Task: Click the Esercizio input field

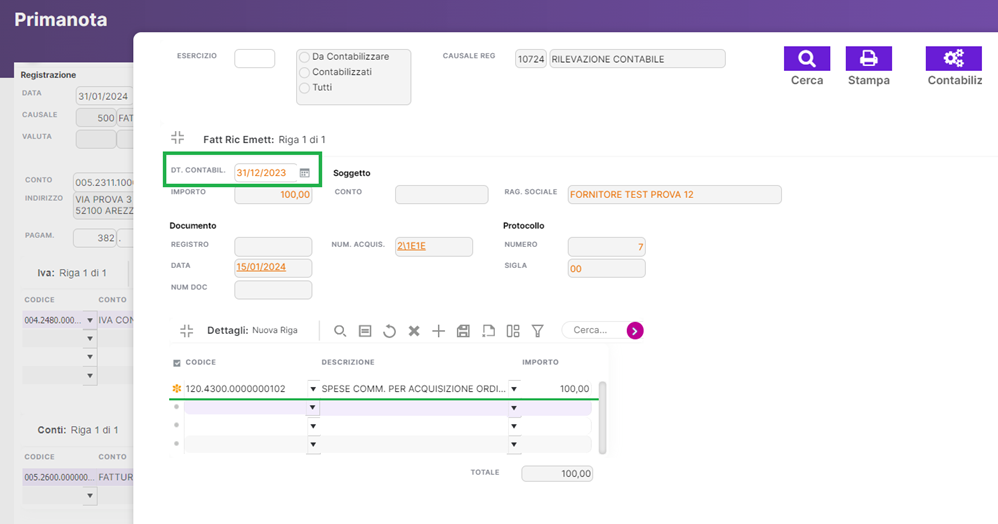Action: point(255,59)
